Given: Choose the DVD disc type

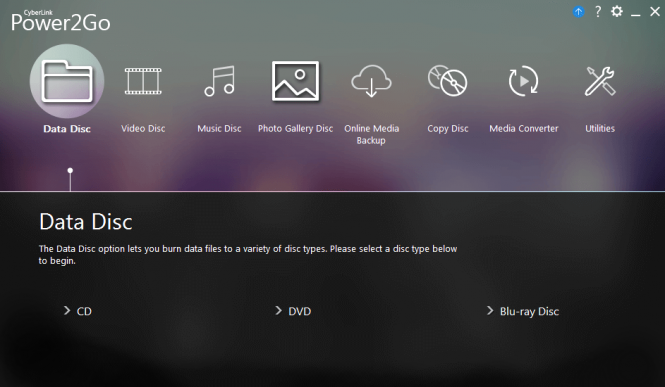Looking at the screenshot, I should click(293, 311).
